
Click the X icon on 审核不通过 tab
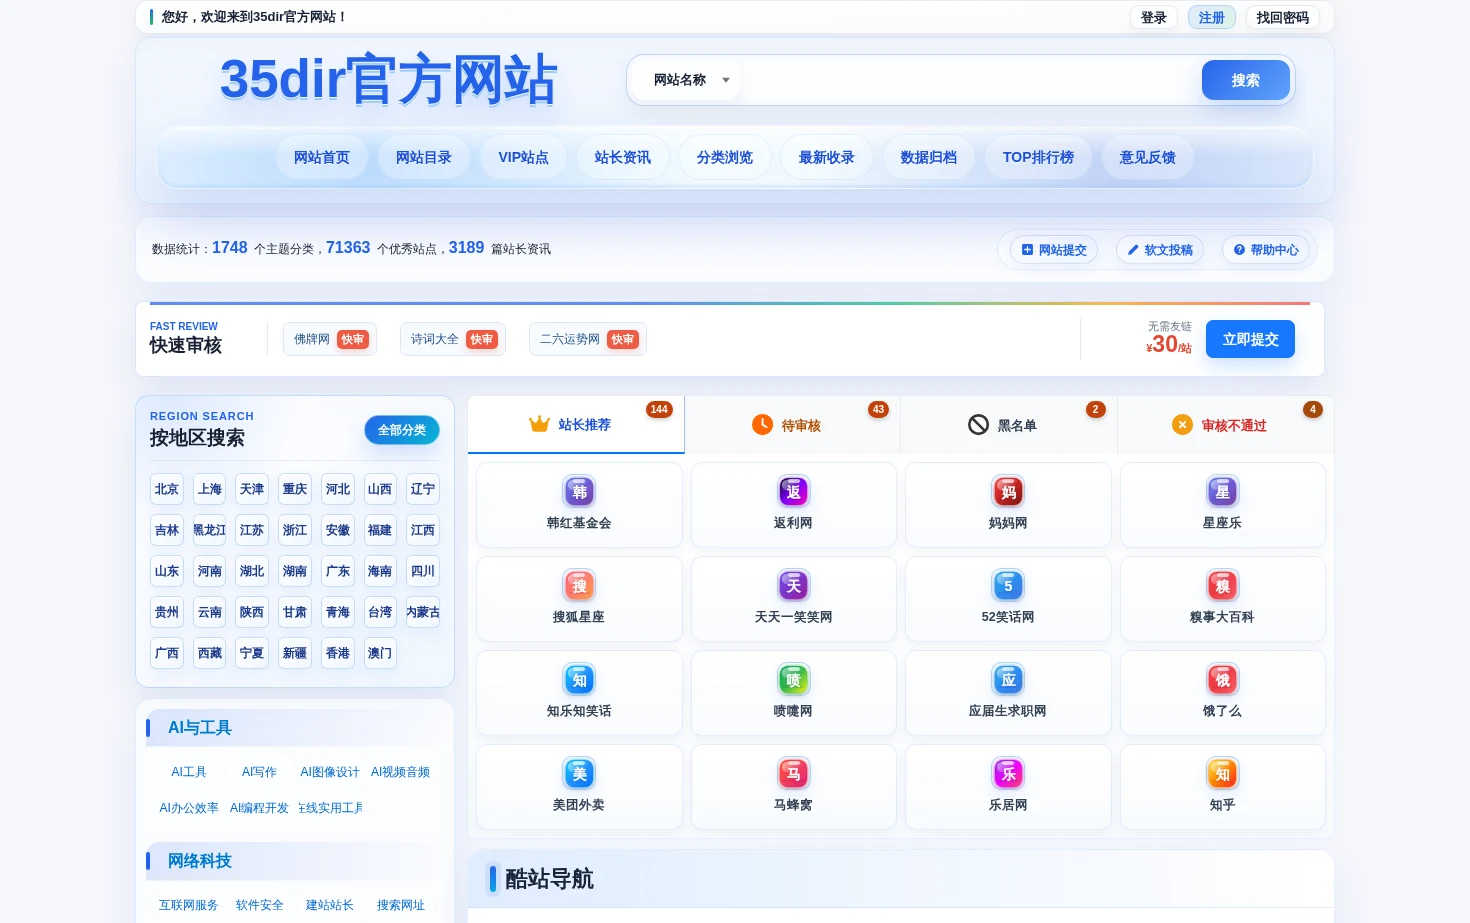tap(1182, 425)
